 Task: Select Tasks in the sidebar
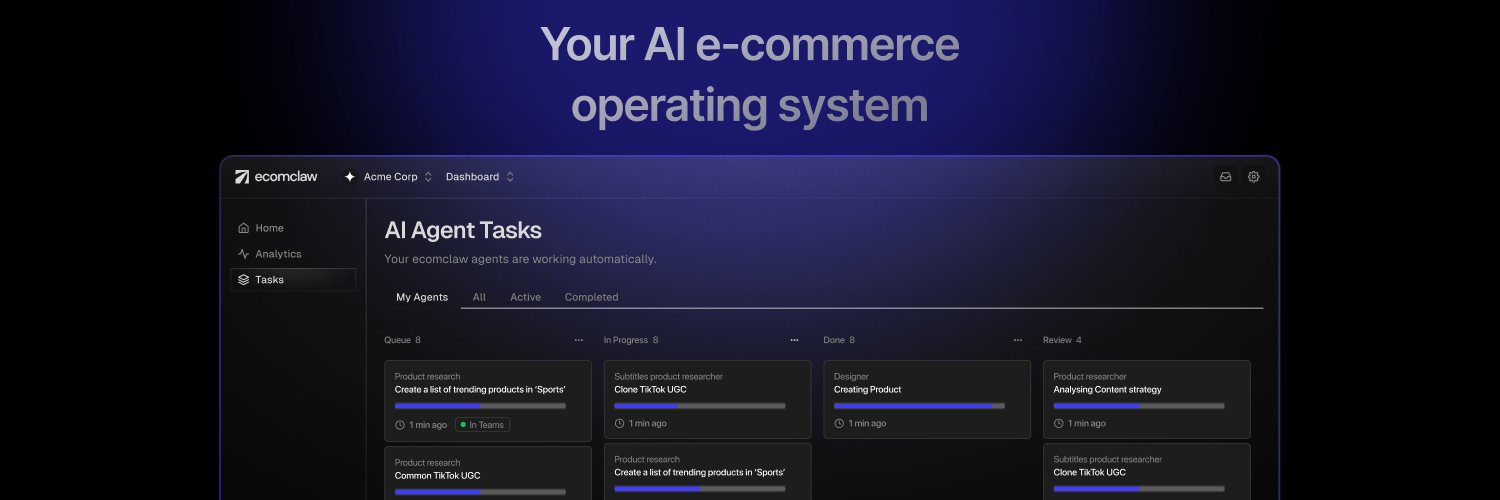point(293,280)
